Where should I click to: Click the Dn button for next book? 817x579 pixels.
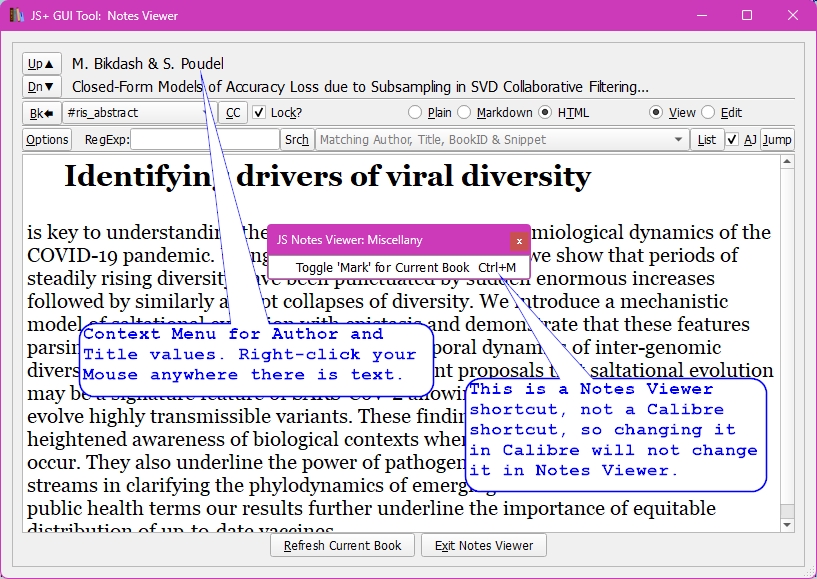[x=42, y=87]
